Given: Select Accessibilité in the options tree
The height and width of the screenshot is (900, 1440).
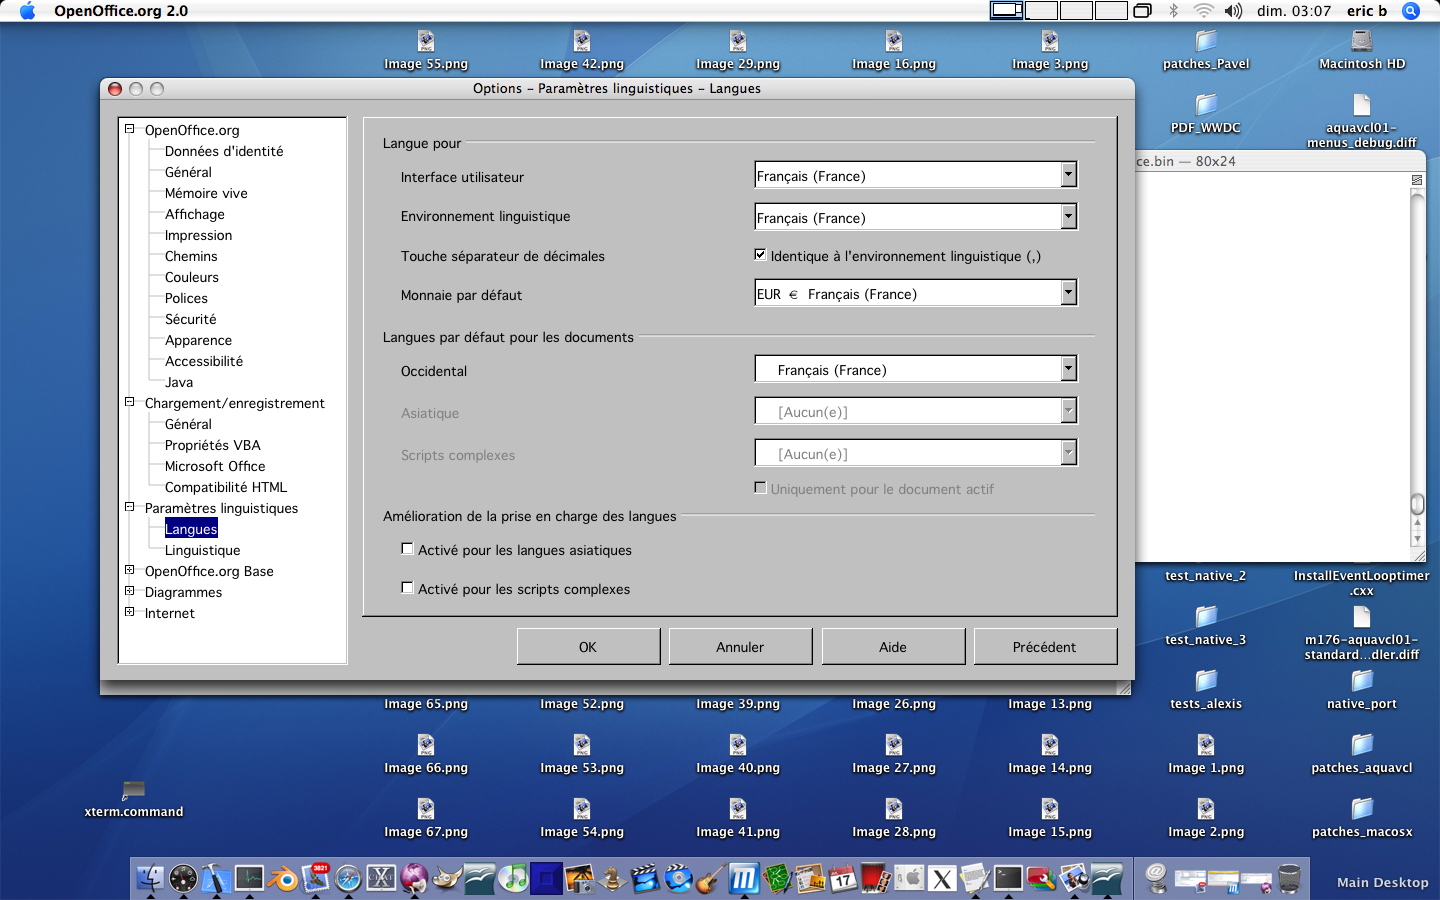Looking at the screenshot, I should (204, 361).
